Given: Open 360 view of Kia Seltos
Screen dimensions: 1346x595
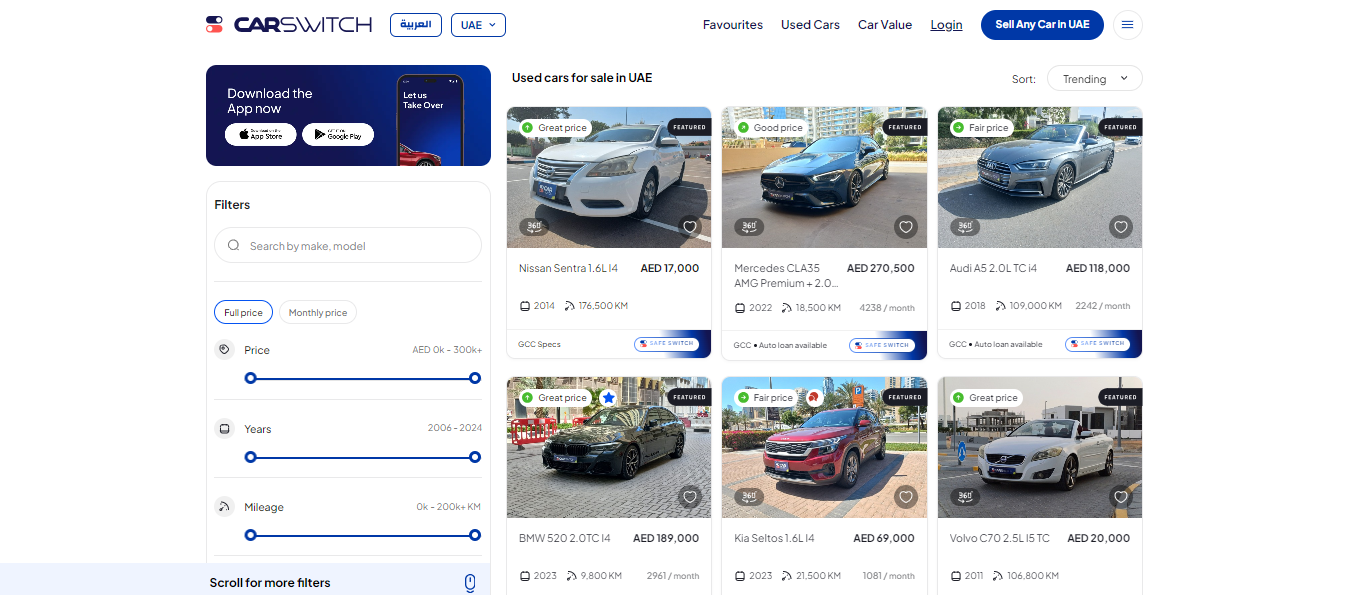Looking at the screenshot, I should (x=749, y=497).
